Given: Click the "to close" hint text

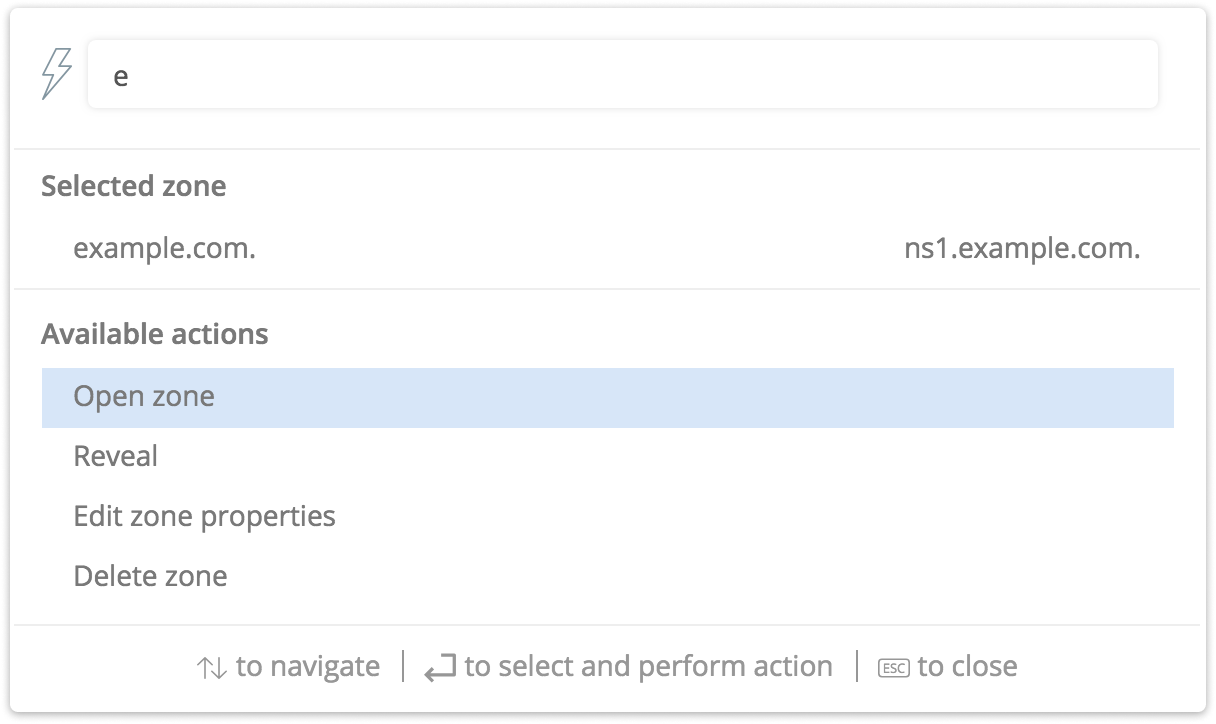Looking at the screenshot, I should [x=967, y=667].
